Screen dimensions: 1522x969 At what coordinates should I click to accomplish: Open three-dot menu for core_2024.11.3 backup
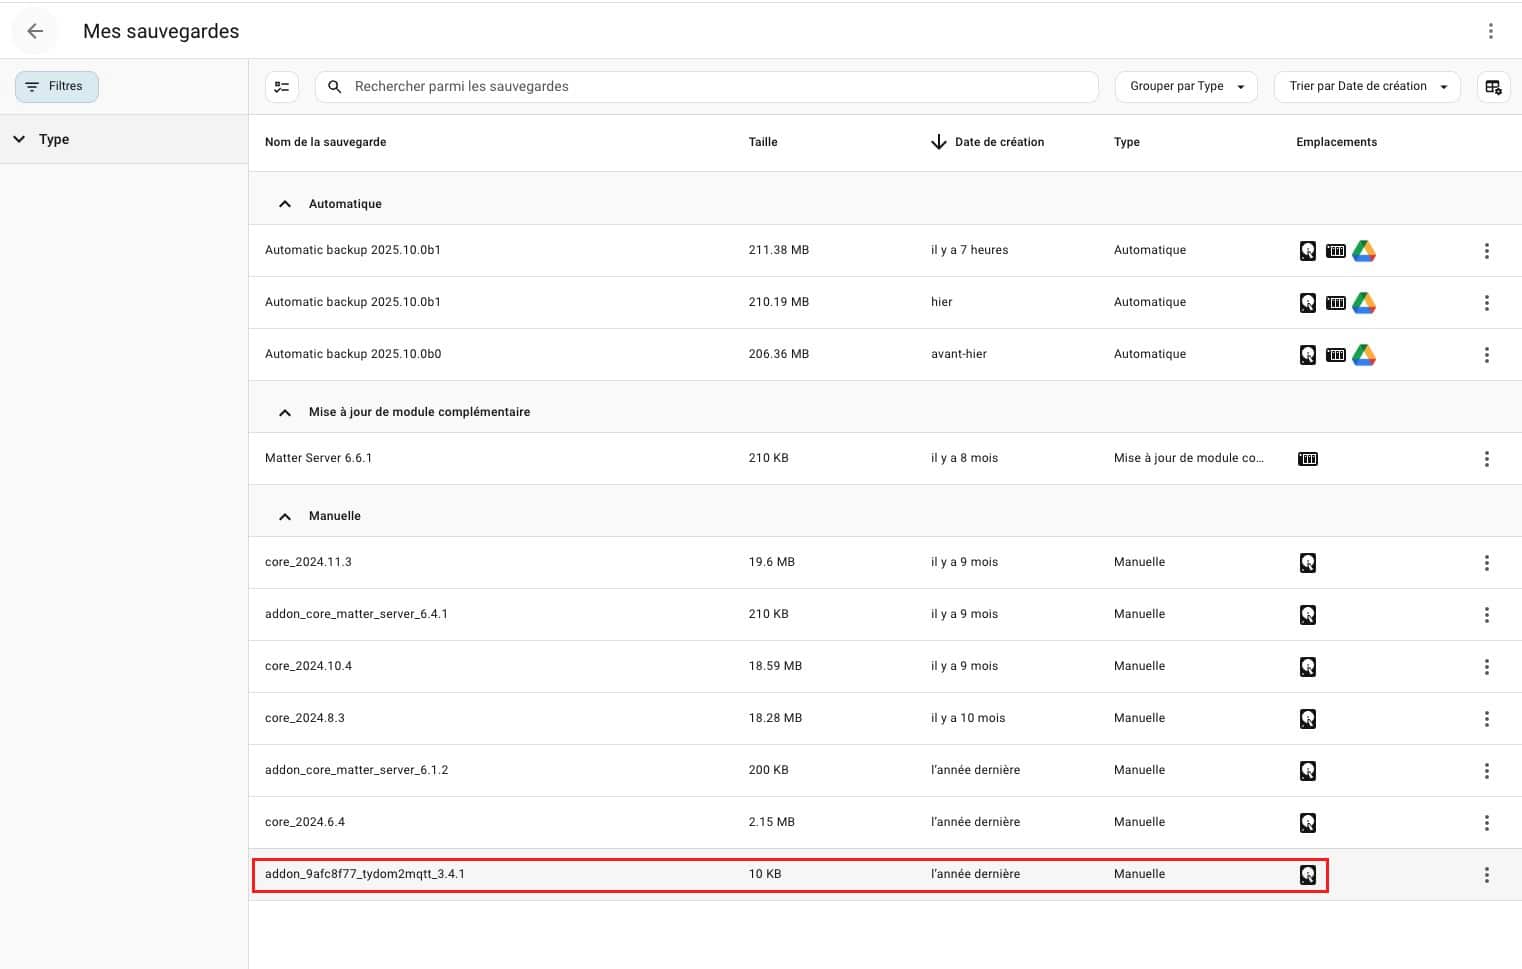[x=1486, y=563]
